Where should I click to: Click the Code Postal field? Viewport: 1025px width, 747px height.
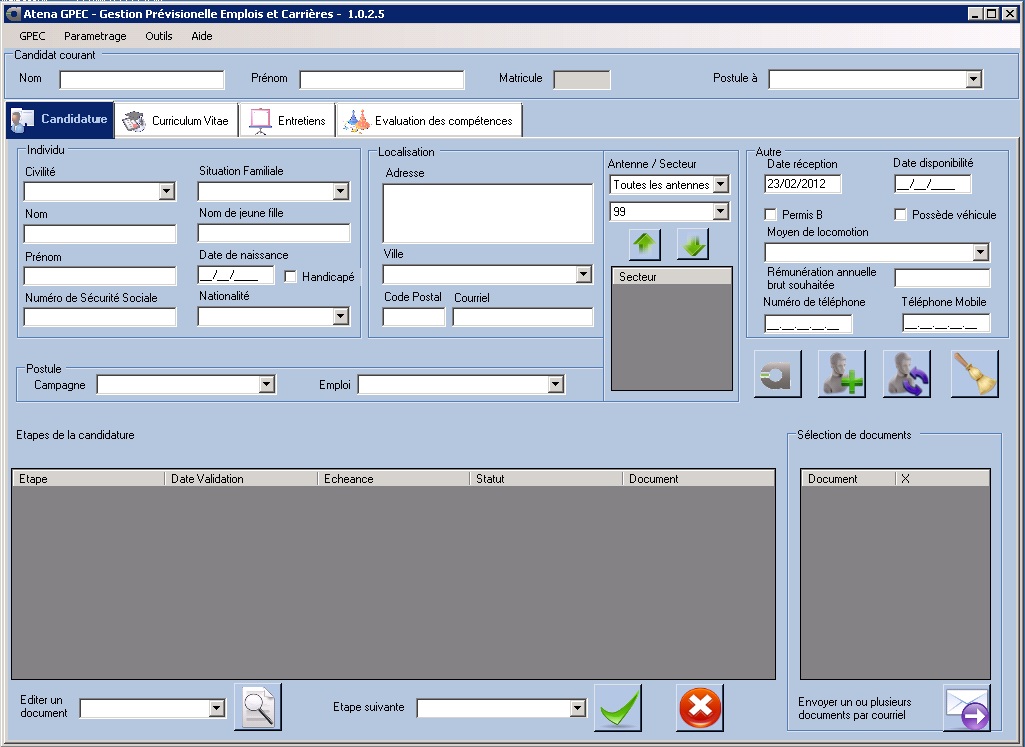coord(414,317)
